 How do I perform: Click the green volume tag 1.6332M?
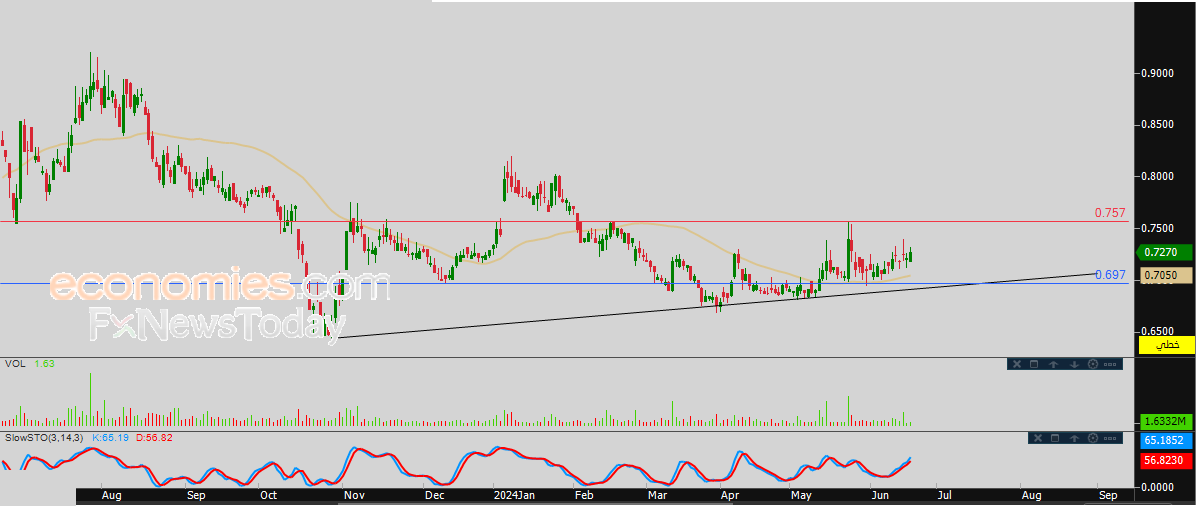[x=1165, y=421]
